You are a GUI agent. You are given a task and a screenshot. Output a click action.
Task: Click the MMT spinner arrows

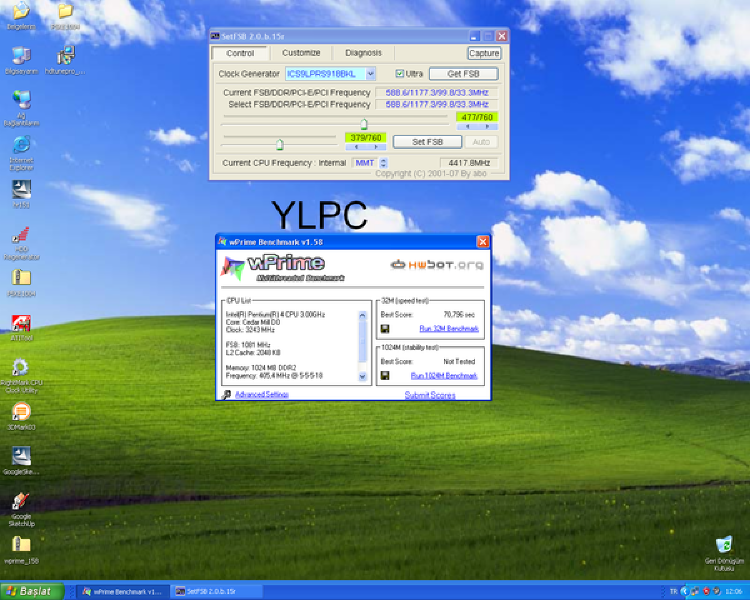click(x=383, y=163)
